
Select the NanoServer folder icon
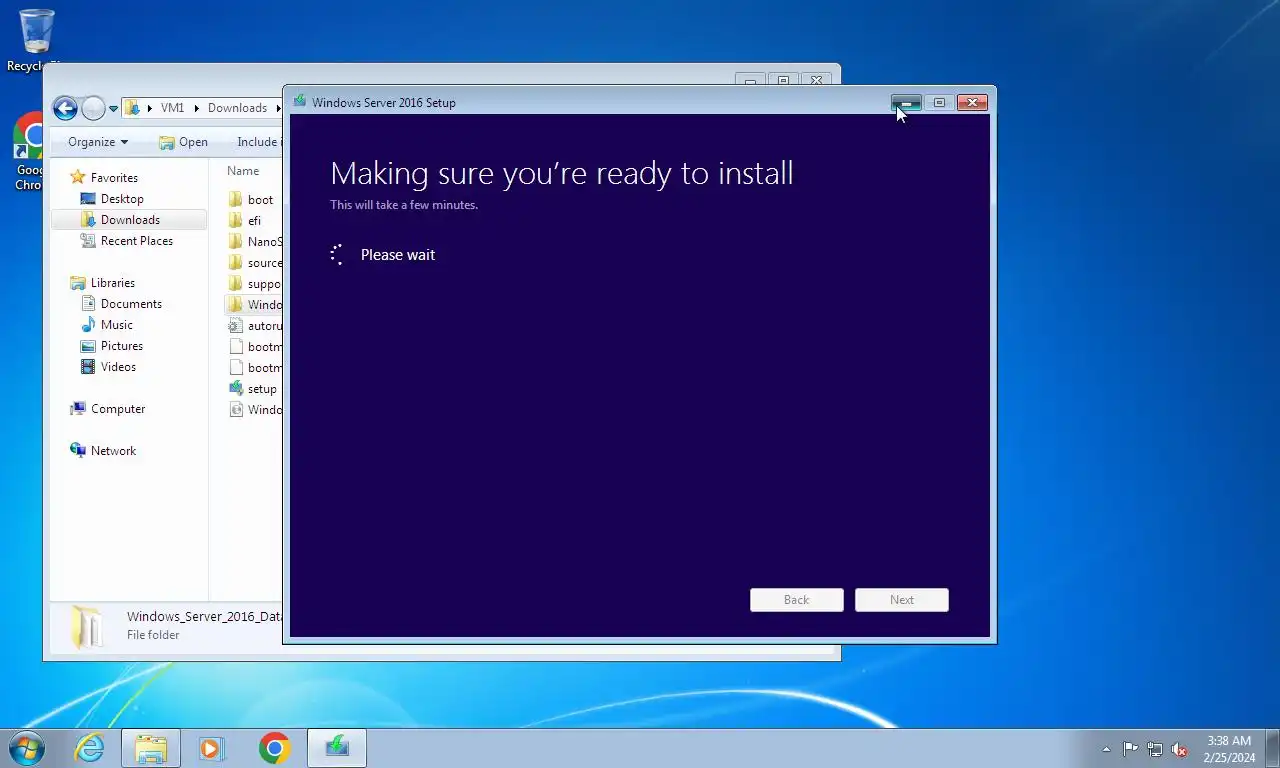click(236, 242)
